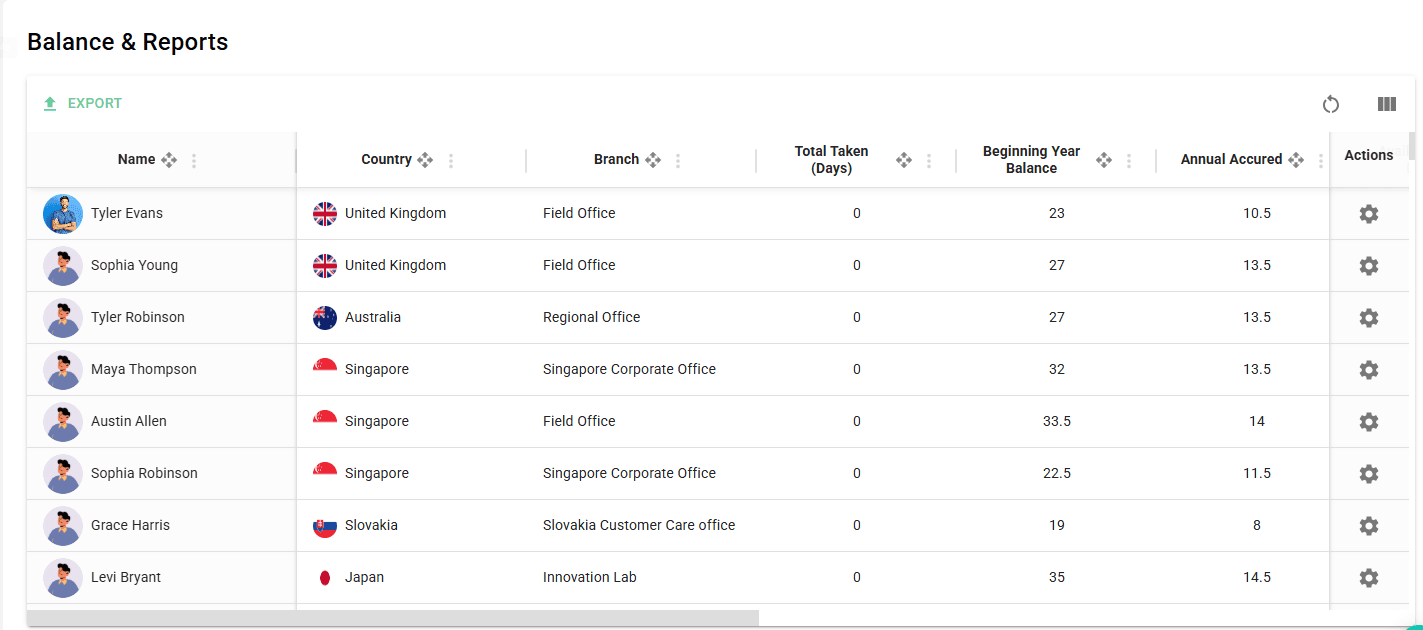Click settings gear for Tyler Evans

click(x=1368, y=214)
